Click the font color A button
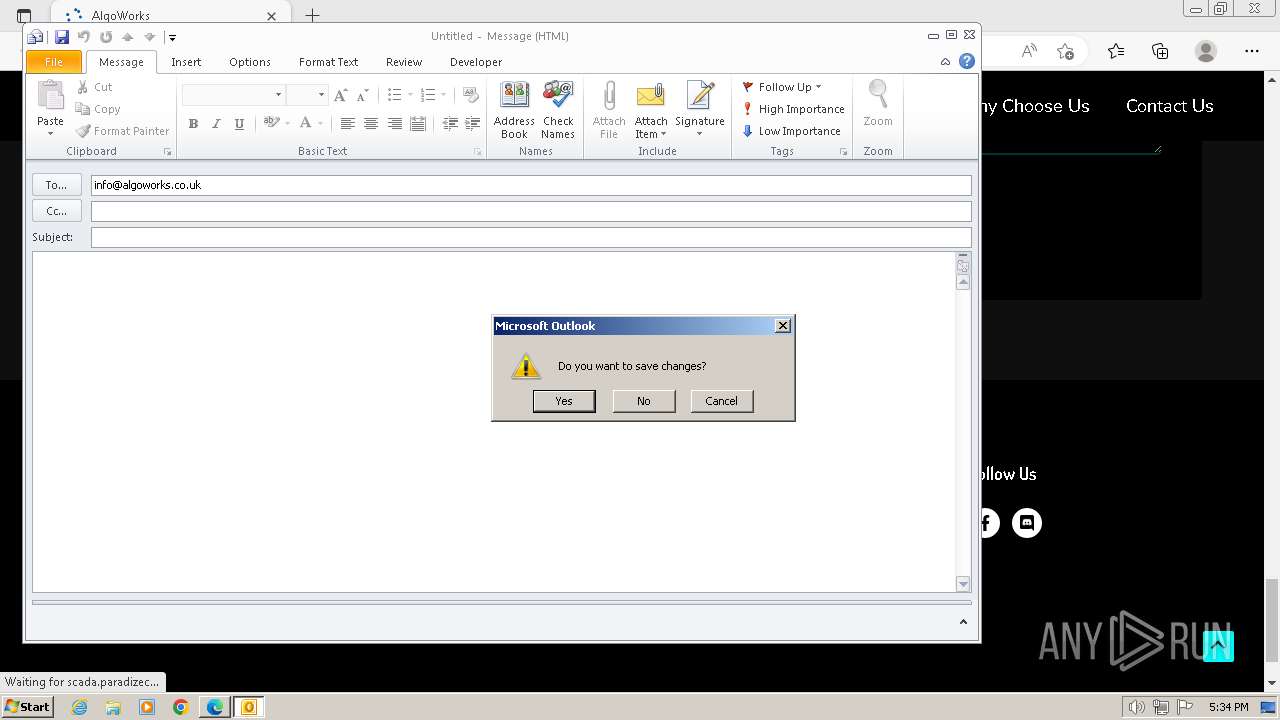Viewport: 1280px width, 720px height. pos(306,123)
